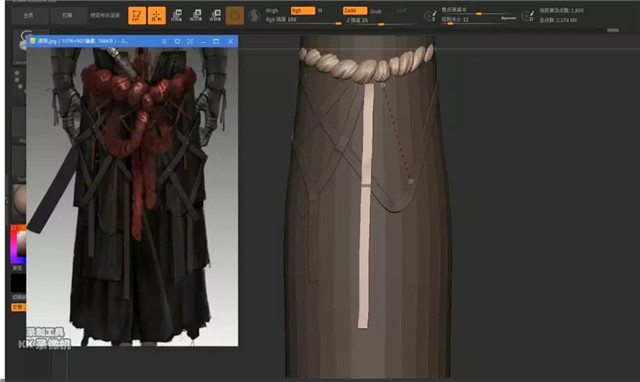
Task: Adjust the Rgb 强度 intensity slider
Action: [304, 20]
